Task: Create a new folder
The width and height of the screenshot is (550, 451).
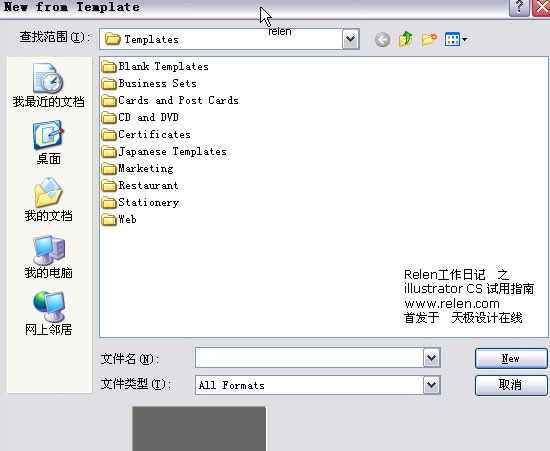Action: [429, 39]
